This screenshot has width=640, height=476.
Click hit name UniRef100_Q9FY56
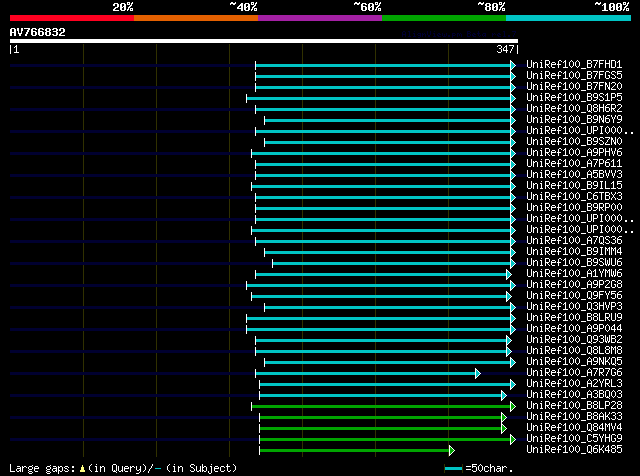click(x=574, y=296)
